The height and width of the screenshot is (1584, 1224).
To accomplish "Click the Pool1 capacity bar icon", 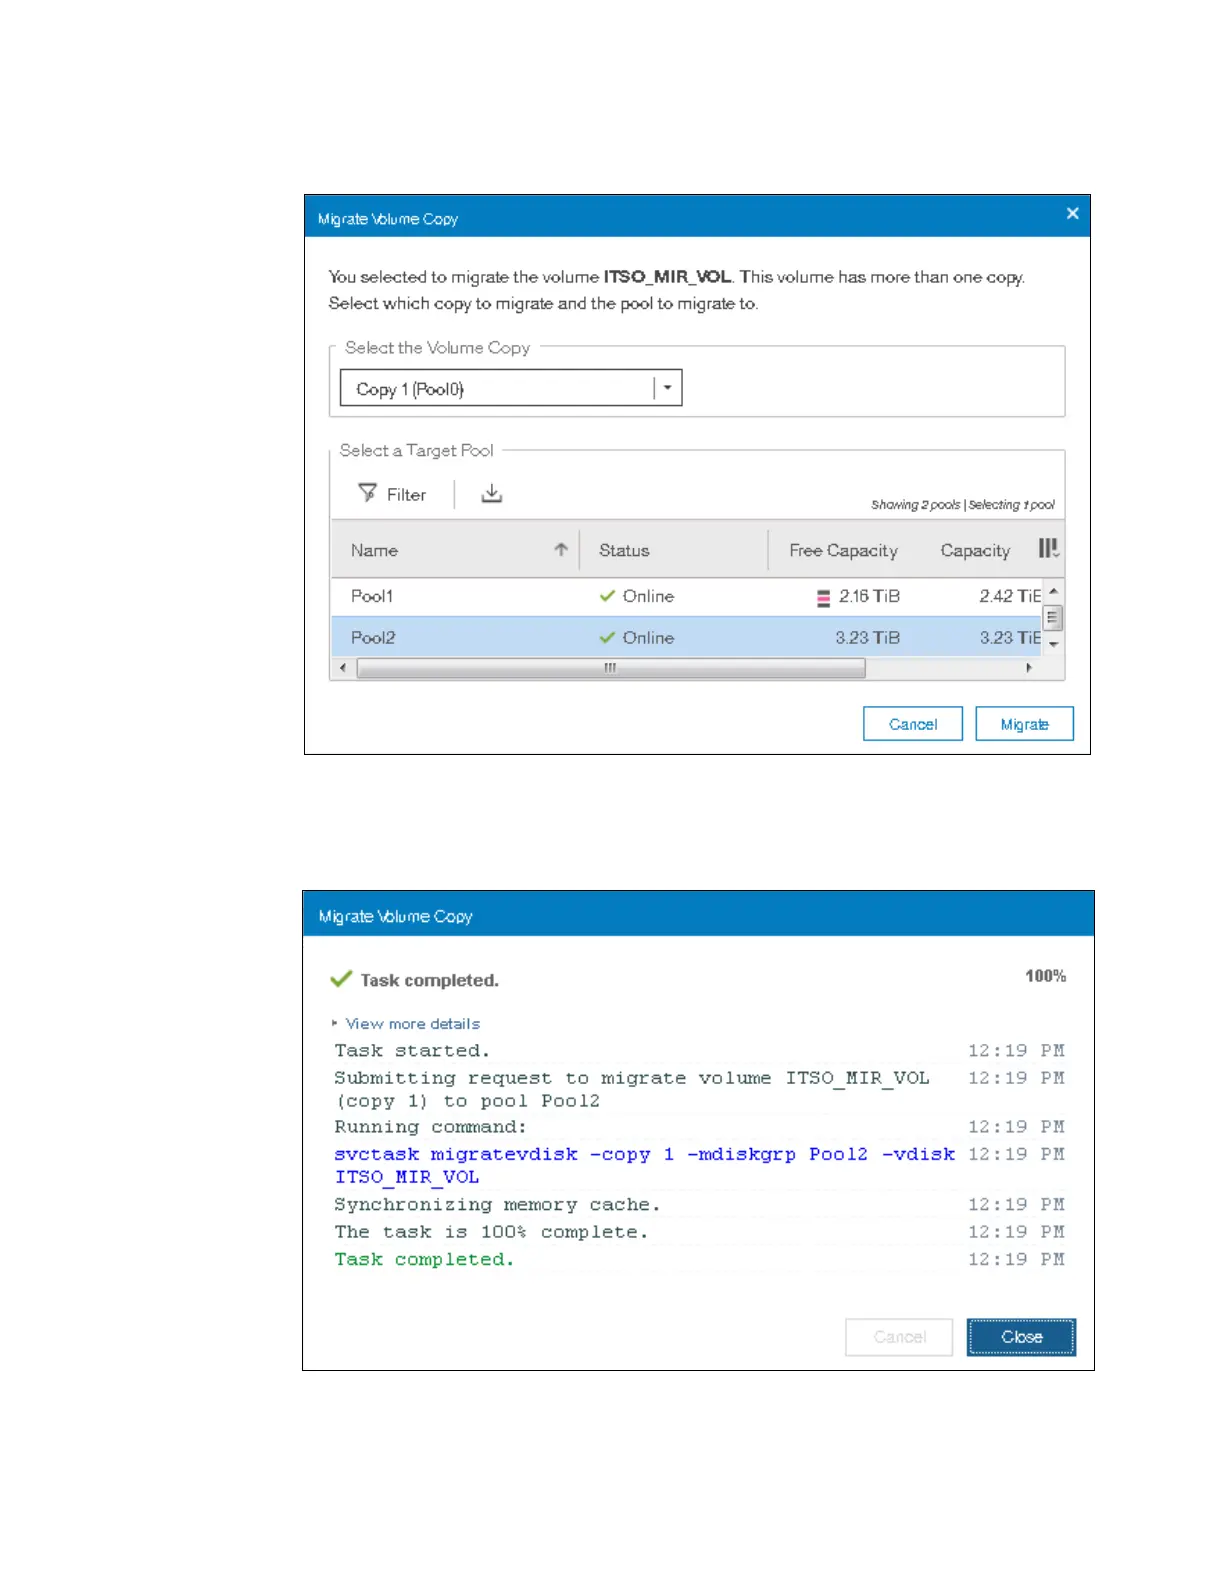I will tap(823, 598).
